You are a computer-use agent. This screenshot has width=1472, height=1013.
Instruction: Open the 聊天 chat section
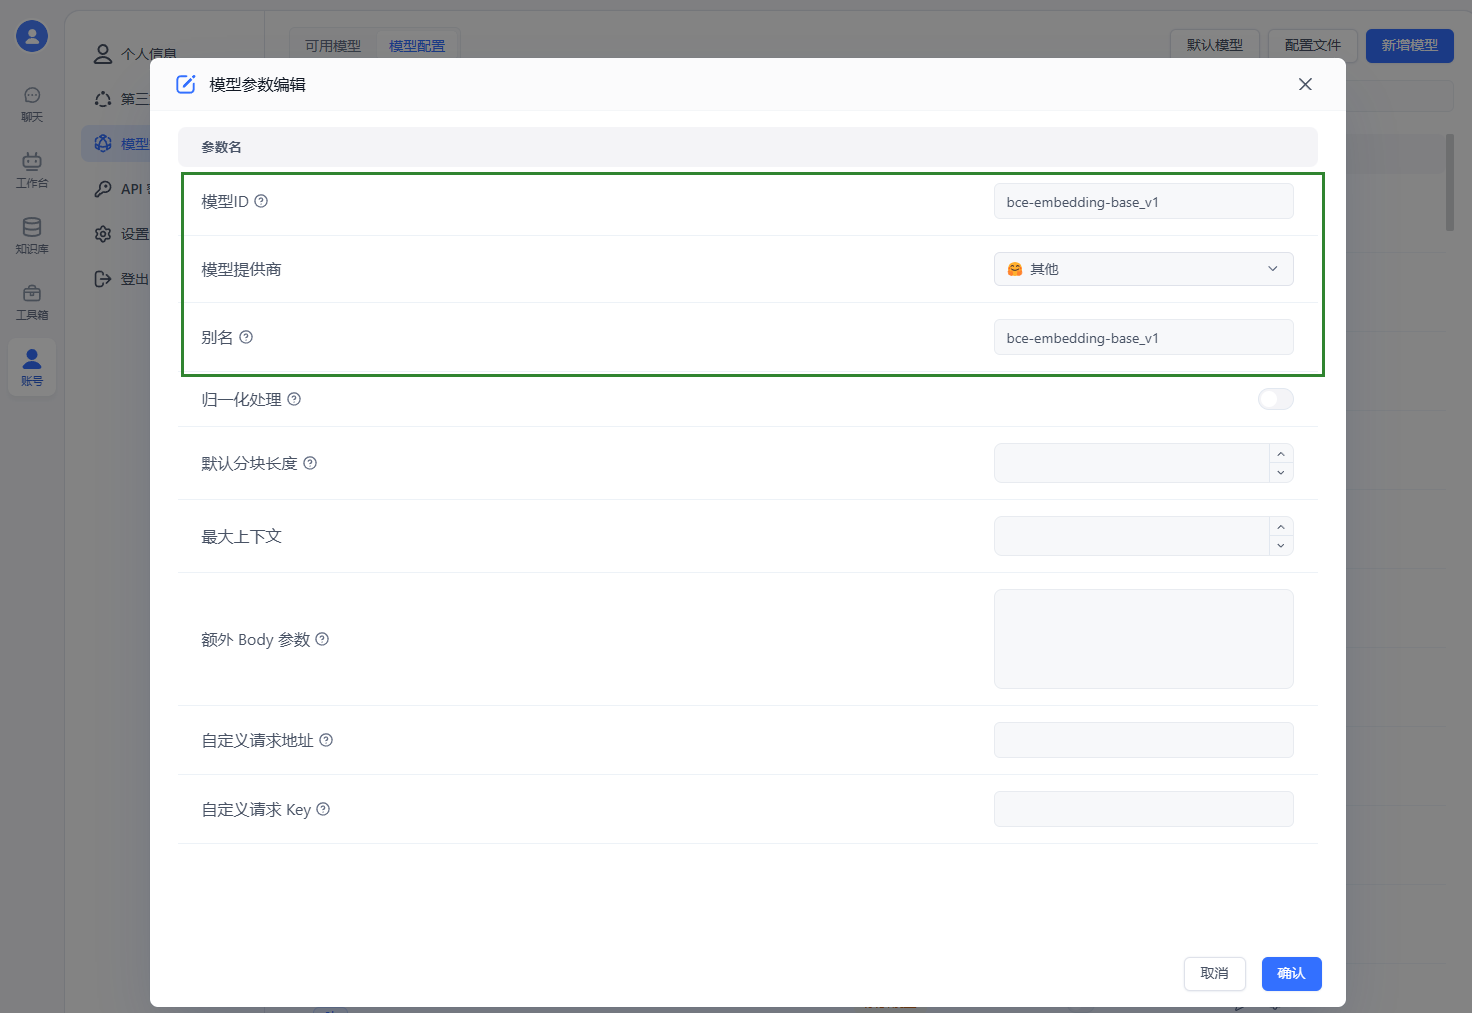[32, 104]
